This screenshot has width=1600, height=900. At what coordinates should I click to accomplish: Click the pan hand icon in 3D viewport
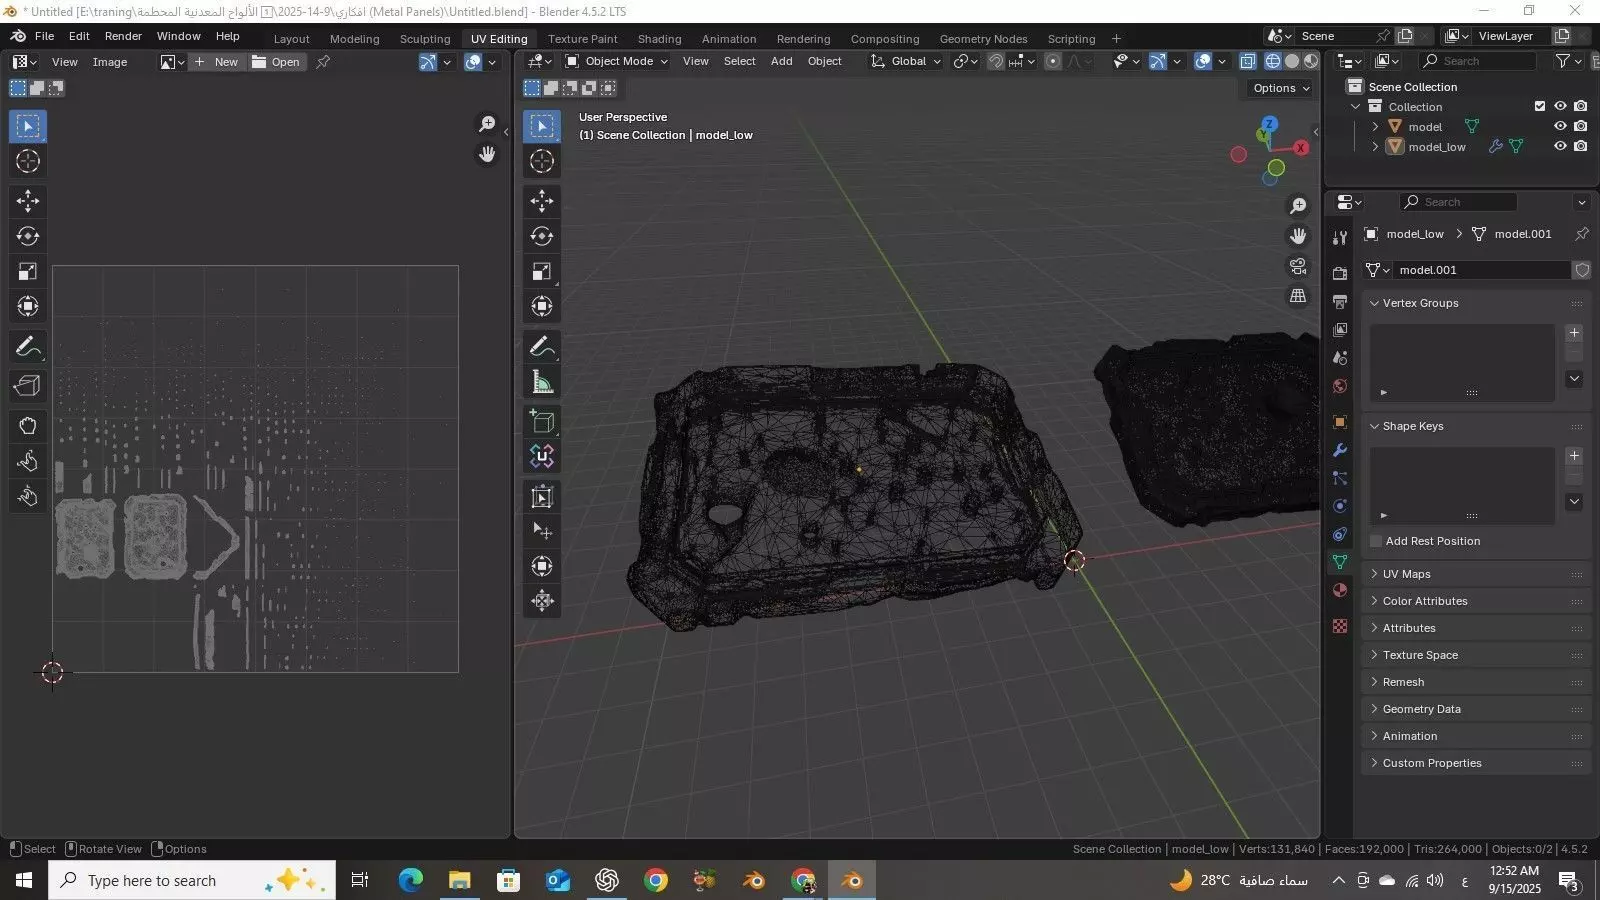[x=1298, y=236]
